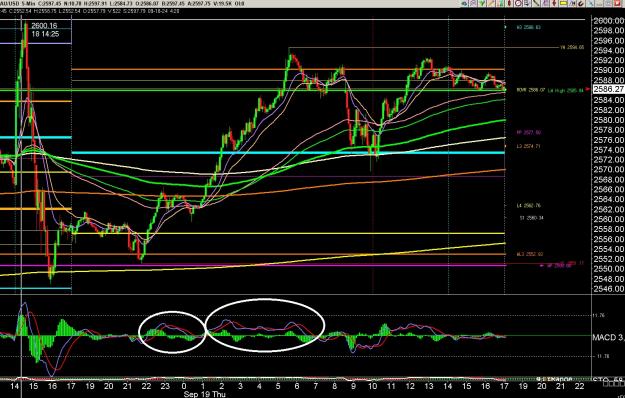Click the circle toolbar icon
The height and width of the screenshot is (398, 625).
click(x=519, y=3)
